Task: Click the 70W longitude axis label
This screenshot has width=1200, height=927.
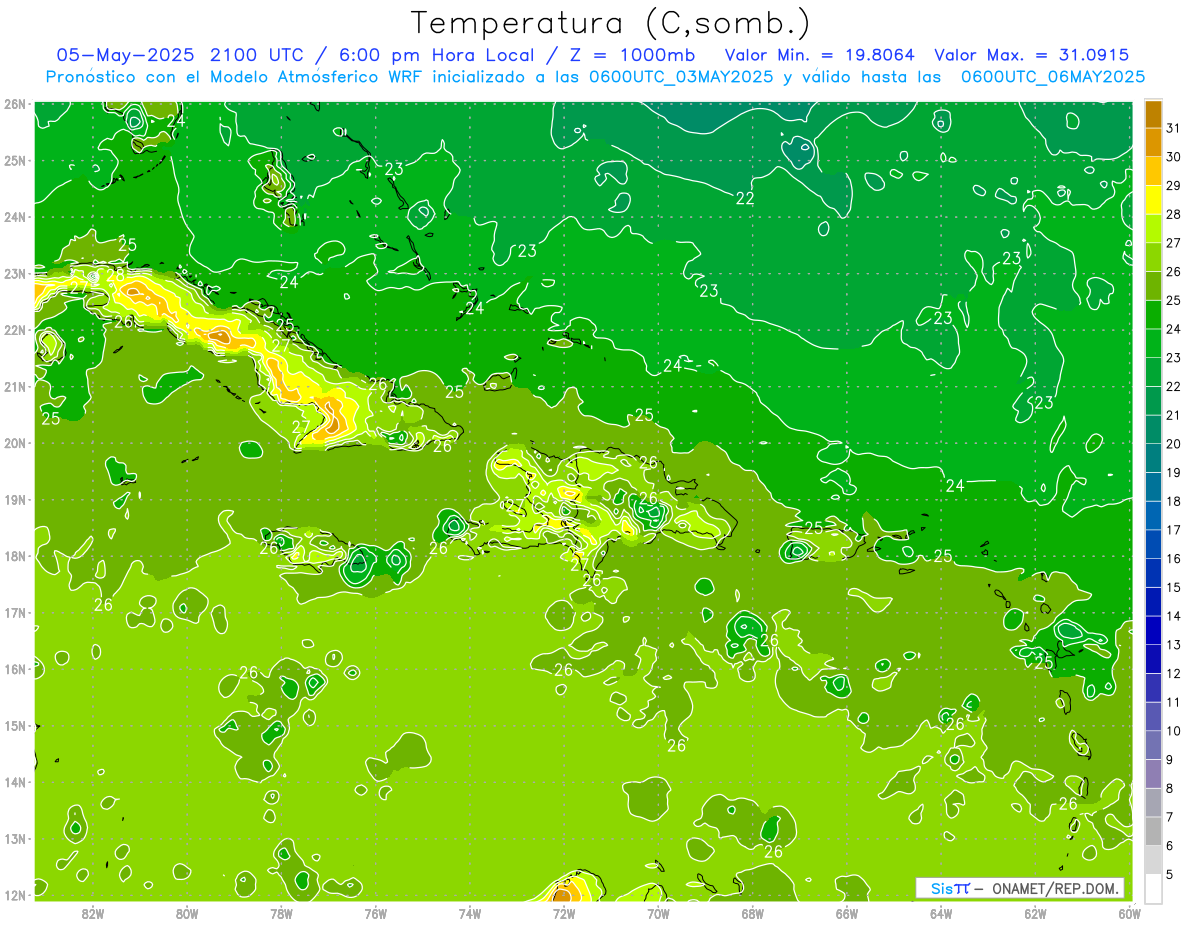Action: [658, 914]
